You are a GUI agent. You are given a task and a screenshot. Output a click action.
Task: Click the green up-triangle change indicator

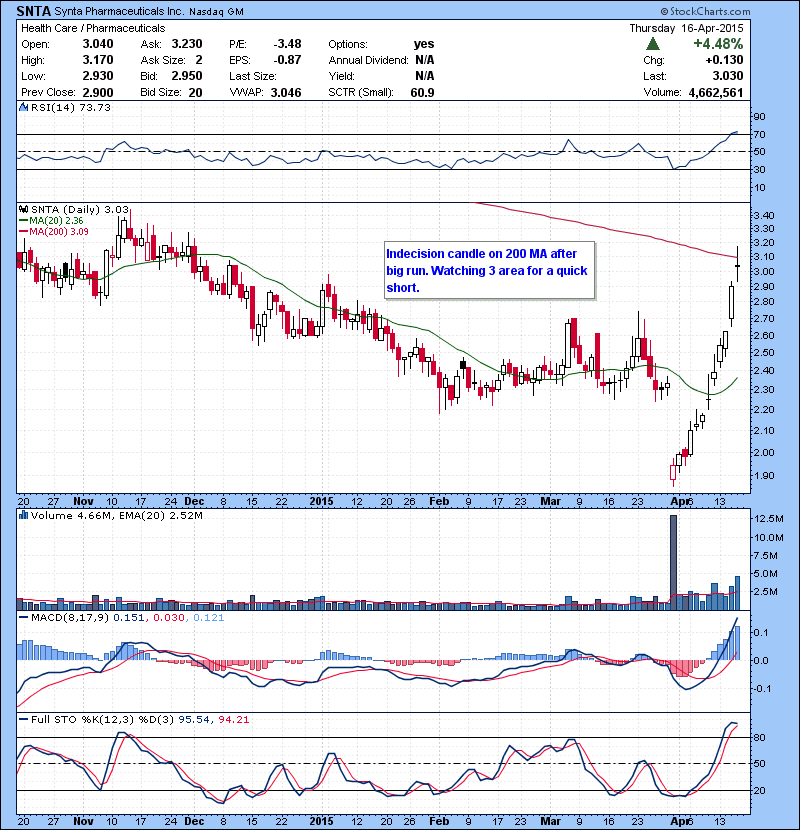(x=653, y=43)
